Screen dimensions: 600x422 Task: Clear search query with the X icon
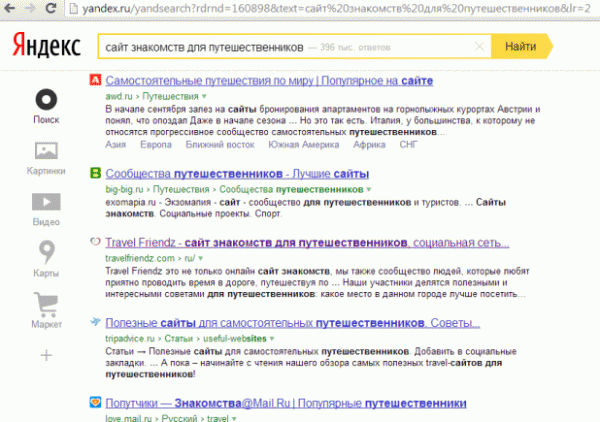point(479,47)
